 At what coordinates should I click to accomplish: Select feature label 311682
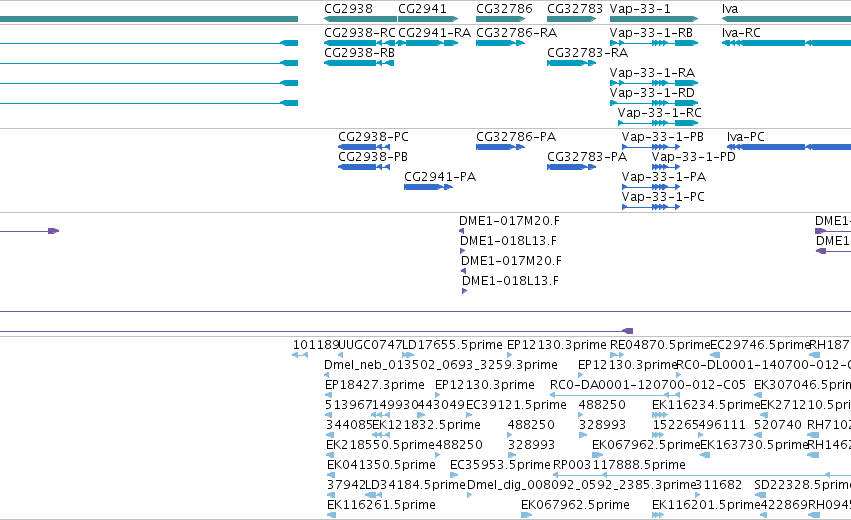pos(719,485)
